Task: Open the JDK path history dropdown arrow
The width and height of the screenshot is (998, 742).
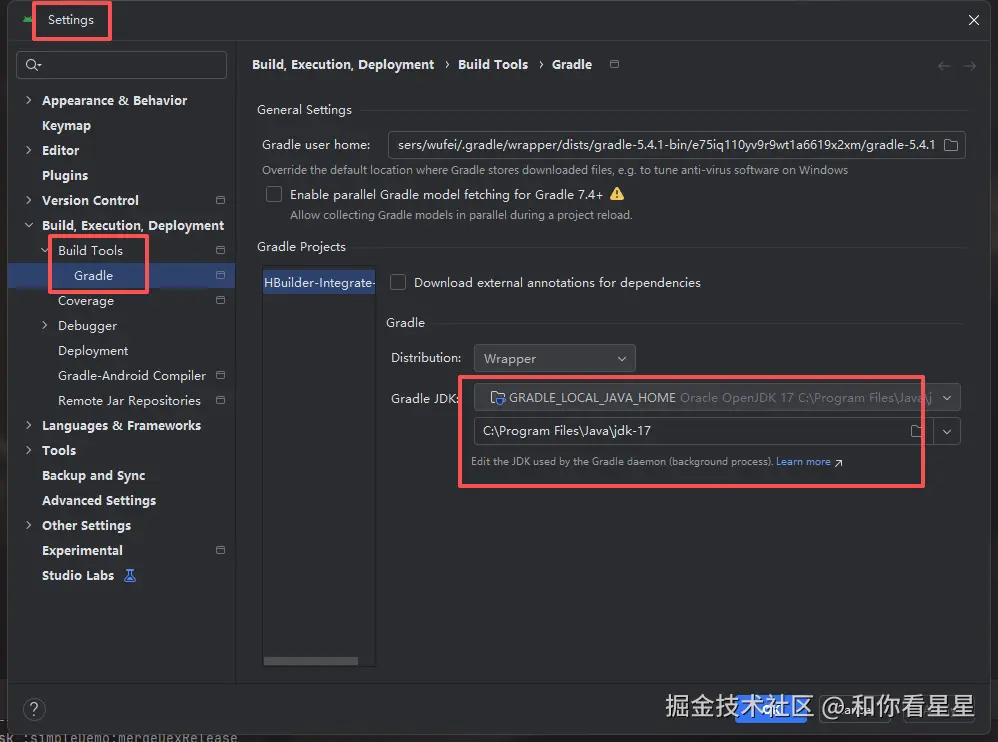Action: click(947, 431)
